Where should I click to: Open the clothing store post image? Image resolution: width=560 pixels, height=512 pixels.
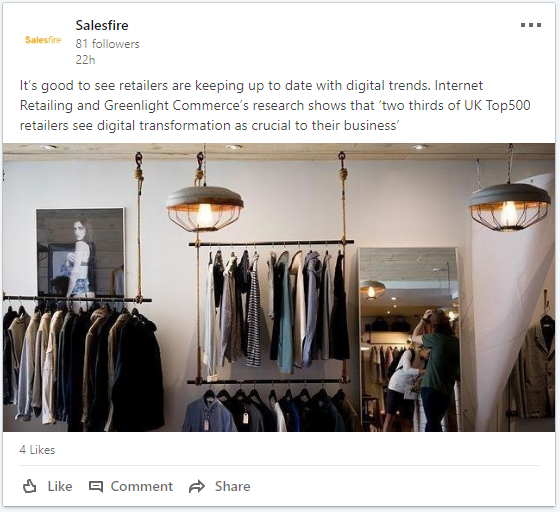(x=279, y=287)
